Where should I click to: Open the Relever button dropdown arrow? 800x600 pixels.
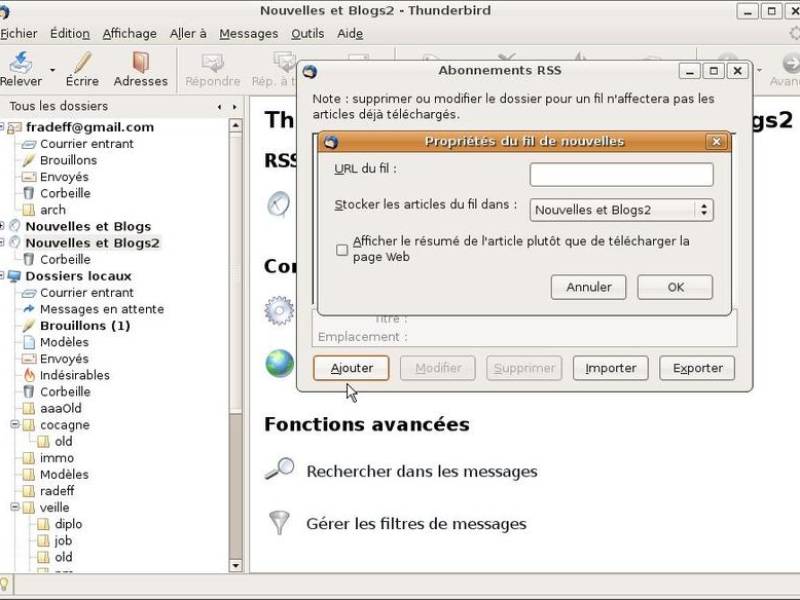(52, 70)
